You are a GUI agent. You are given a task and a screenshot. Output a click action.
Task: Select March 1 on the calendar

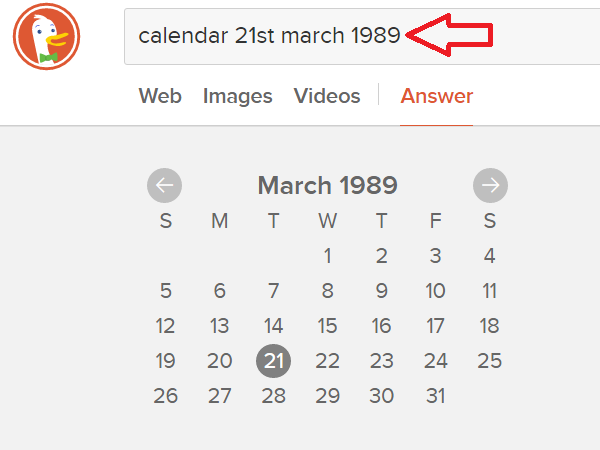pyautogui.click(x=328, y=256)
